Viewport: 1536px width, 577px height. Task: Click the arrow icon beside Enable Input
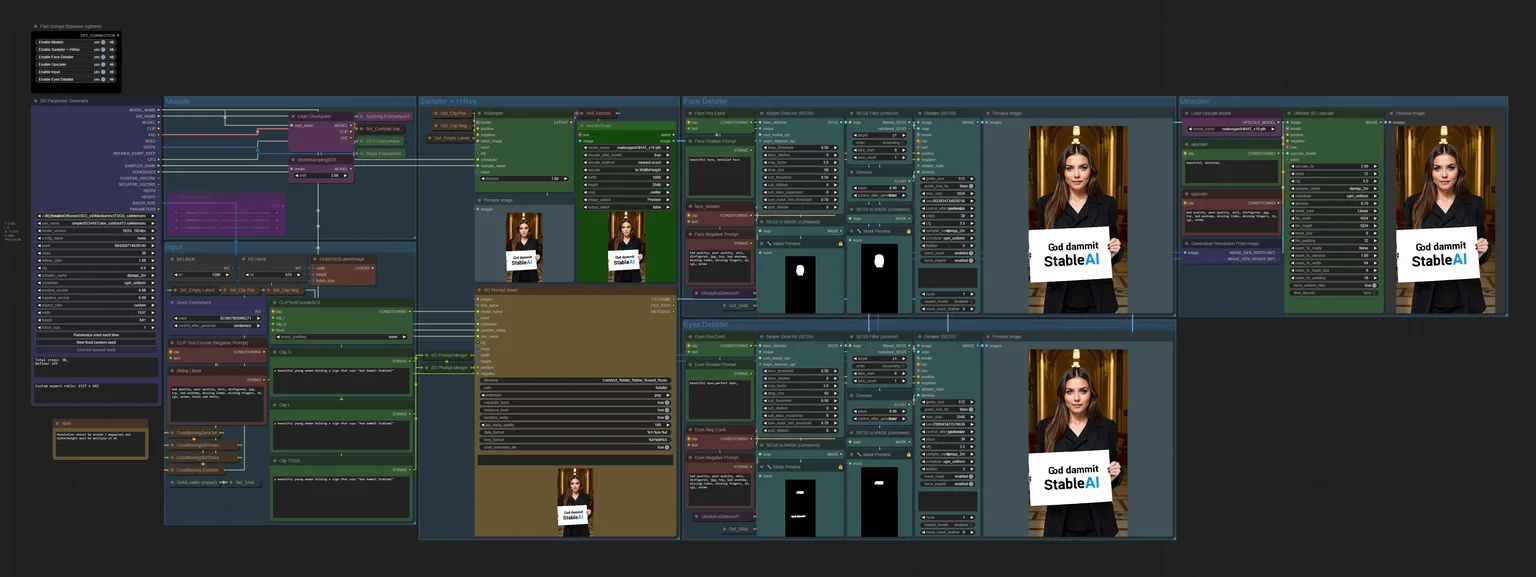(112, 72)
